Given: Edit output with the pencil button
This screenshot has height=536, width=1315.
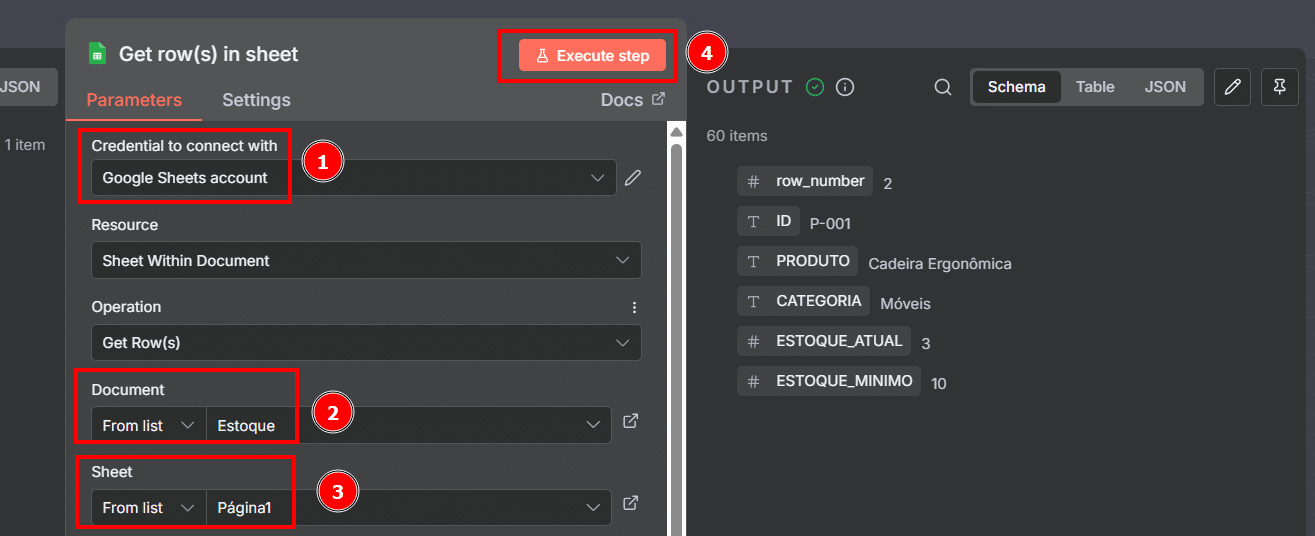Looking at the screenshot, I should (1232, 87).
